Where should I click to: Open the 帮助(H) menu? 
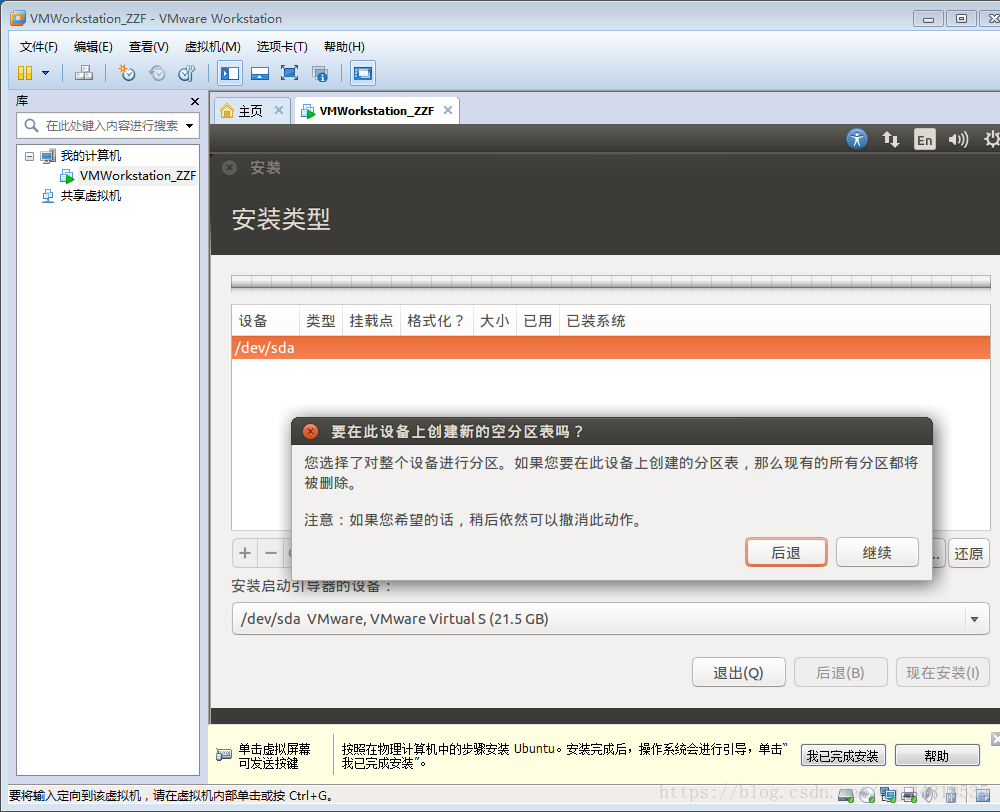pos(344,47)
